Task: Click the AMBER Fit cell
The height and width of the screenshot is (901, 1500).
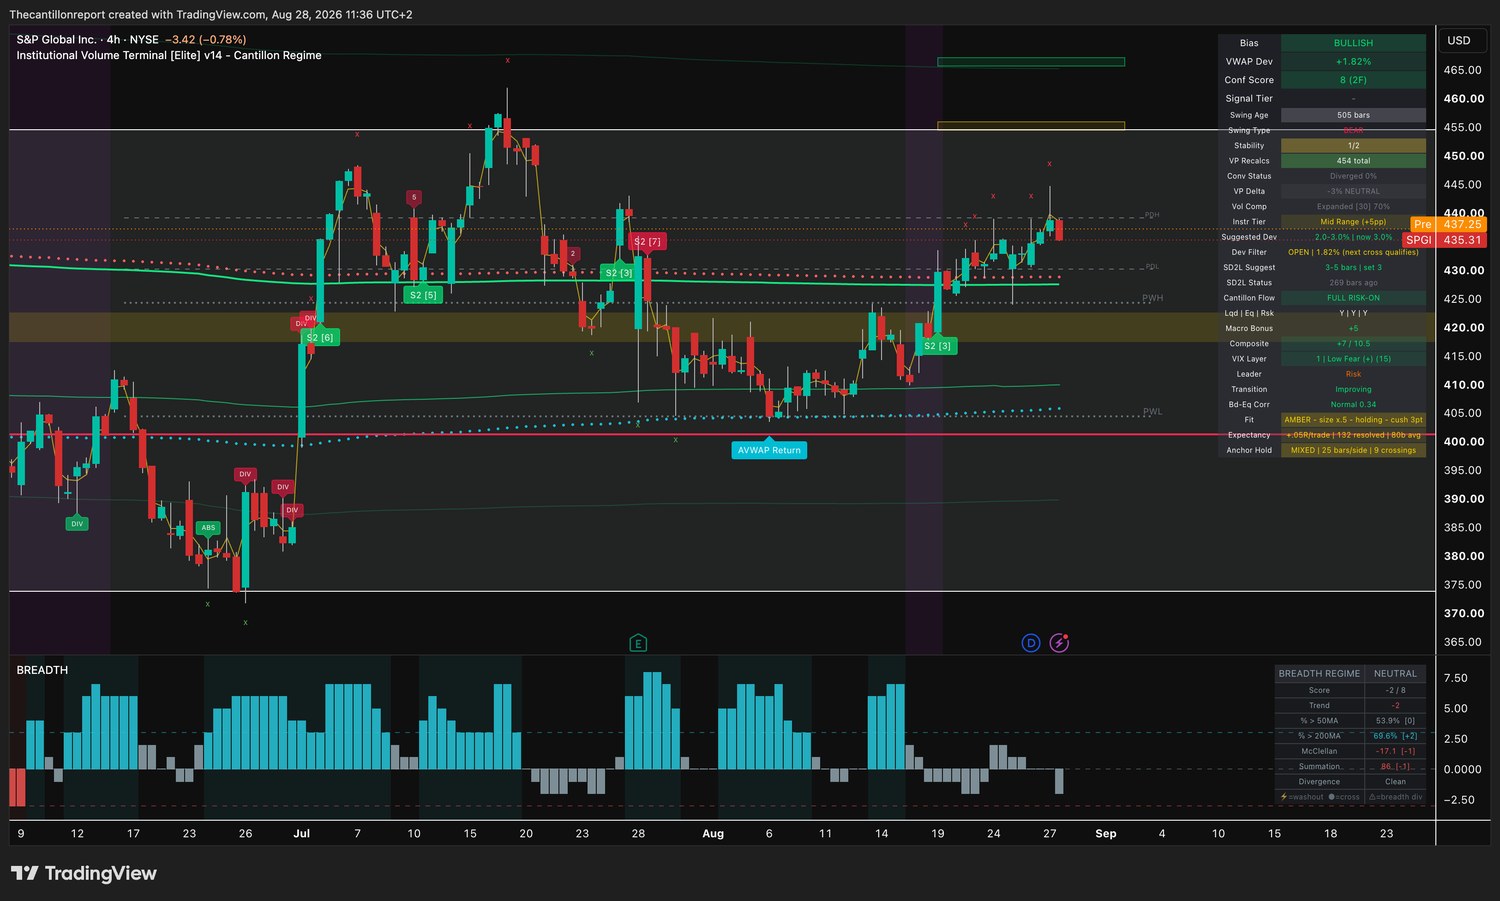Action: (x=1353, y=420)
